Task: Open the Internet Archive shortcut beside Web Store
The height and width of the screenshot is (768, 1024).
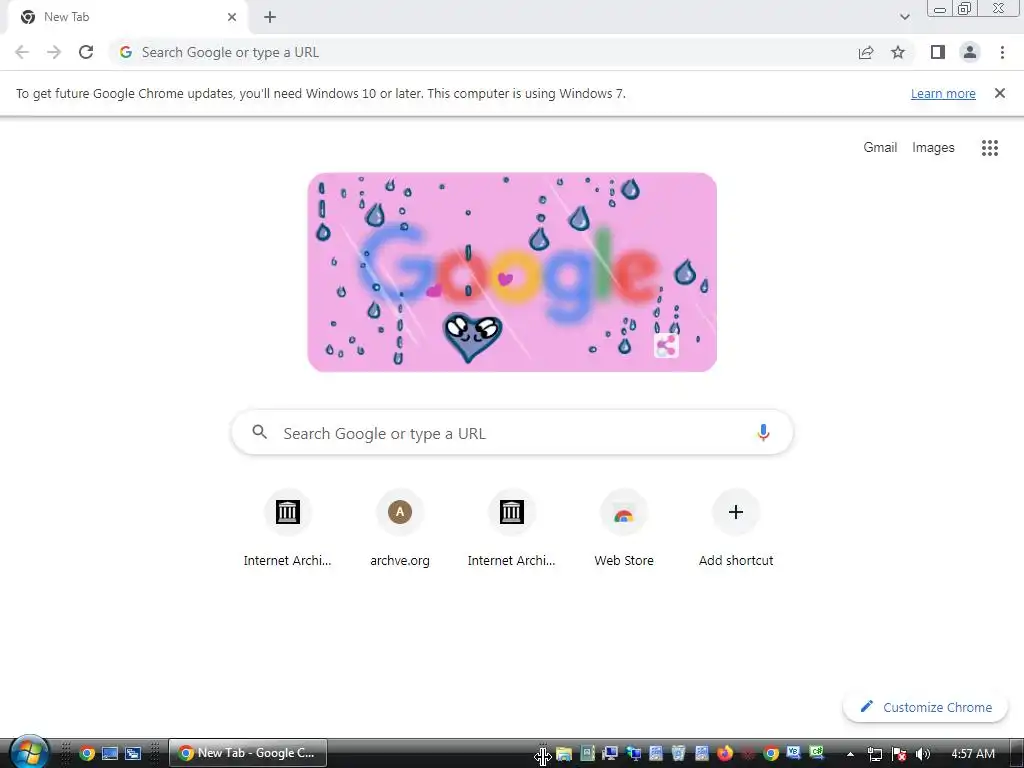Action: pyautogui.click(x=511, y=528)
